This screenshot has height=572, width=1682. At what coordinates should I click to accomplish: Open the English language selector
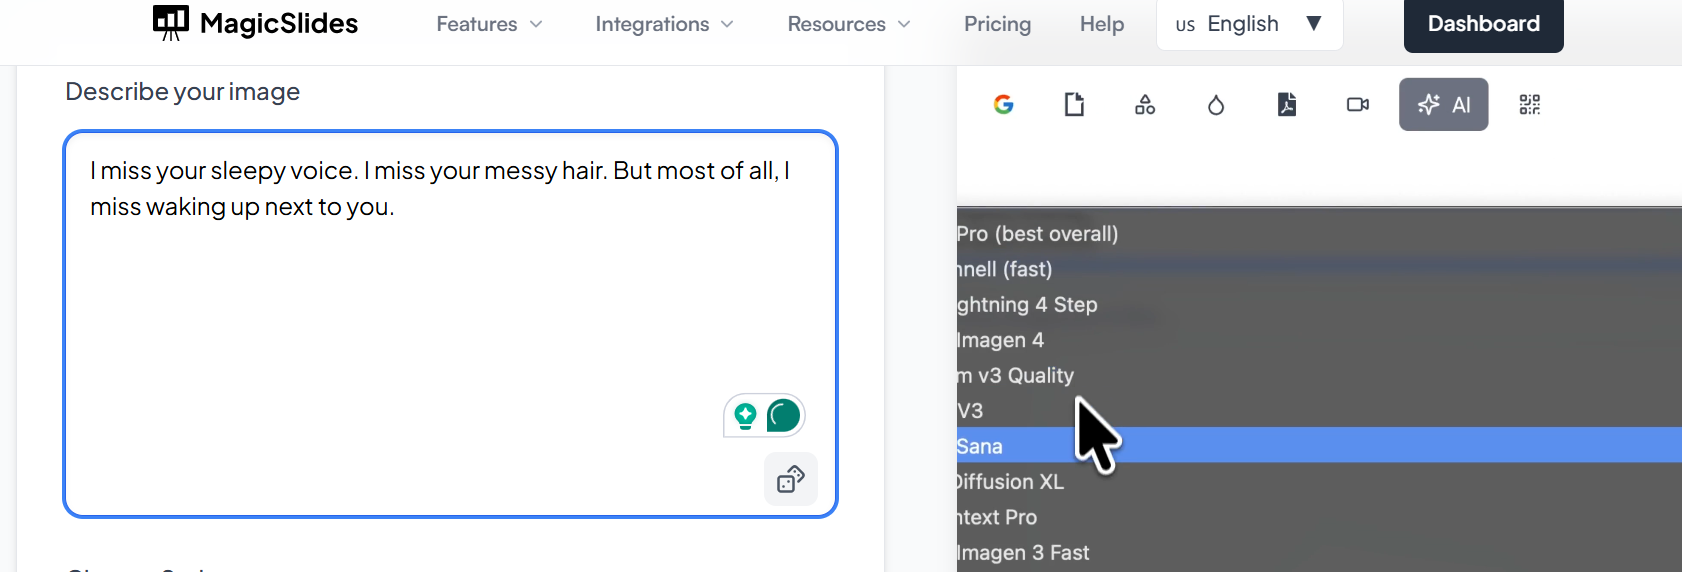[1249, 24]
